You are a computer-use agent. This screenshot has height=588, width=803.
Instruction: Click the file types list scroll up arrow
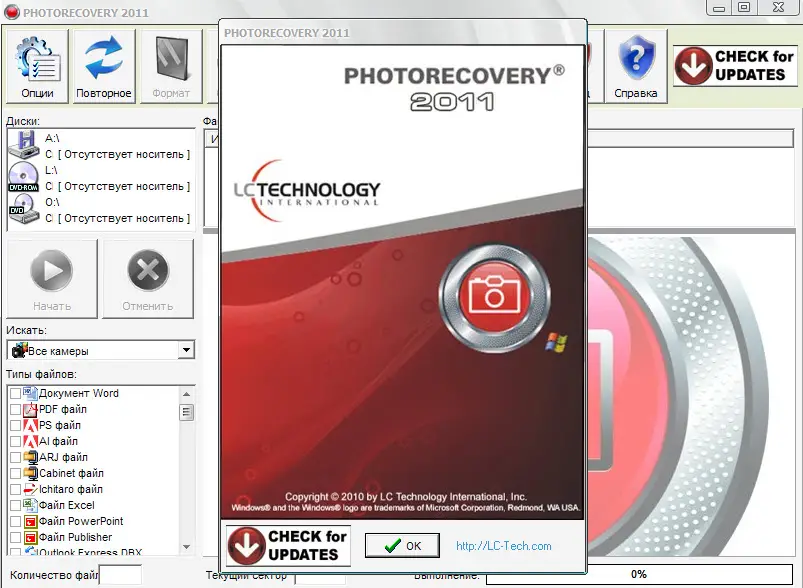point(186,394)
